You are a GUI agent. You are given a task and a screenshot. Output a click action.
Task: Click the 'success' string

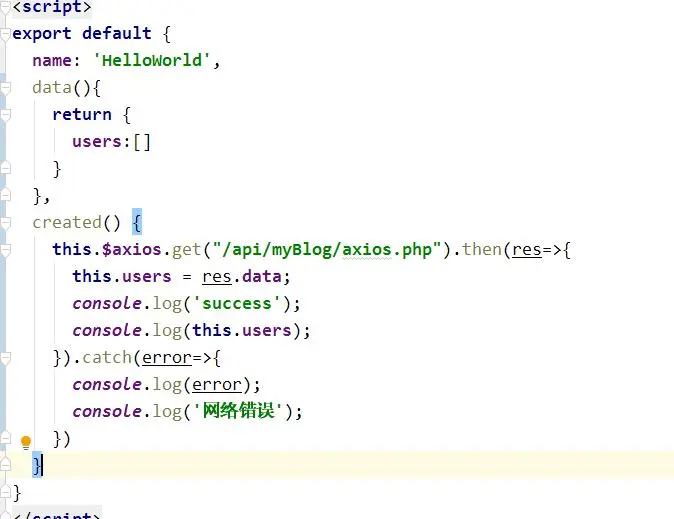coord(236,304)
